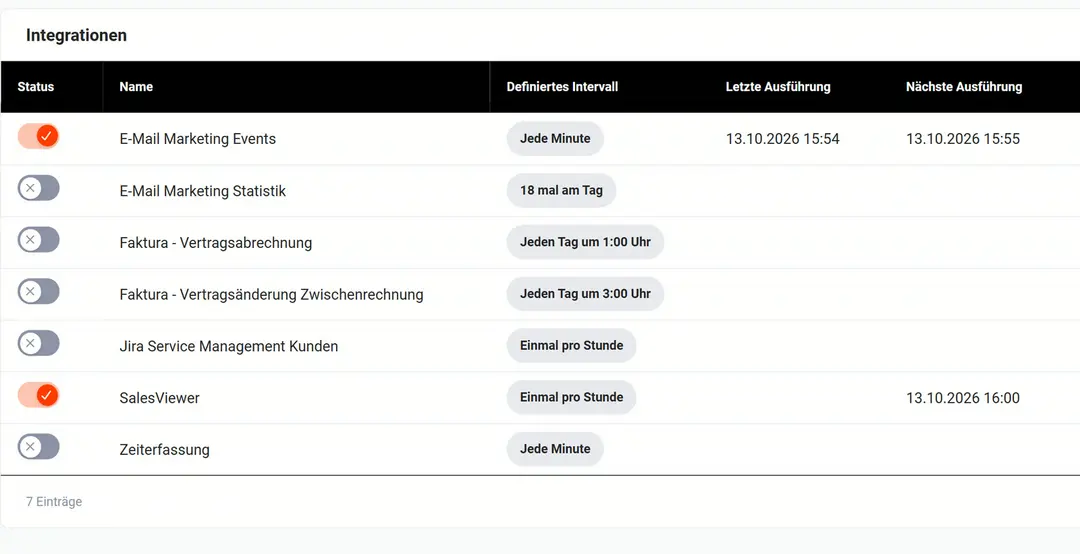Enable Faktura - Vertragsänderung Zwischenrechnung toggle
The width and height of the screenshot is (1080, 554).
pyautogui.click(x=39, y=291)
